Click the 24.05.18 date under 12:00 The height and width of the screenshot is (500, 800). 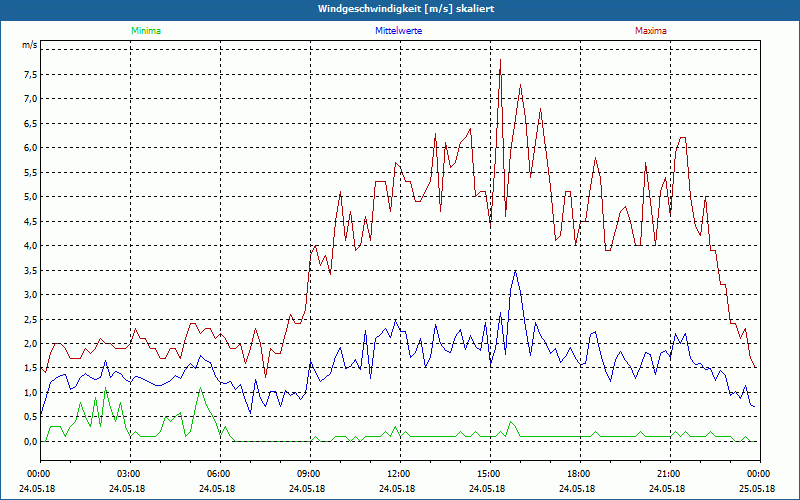pyautogui.click(x=397, y=488)
